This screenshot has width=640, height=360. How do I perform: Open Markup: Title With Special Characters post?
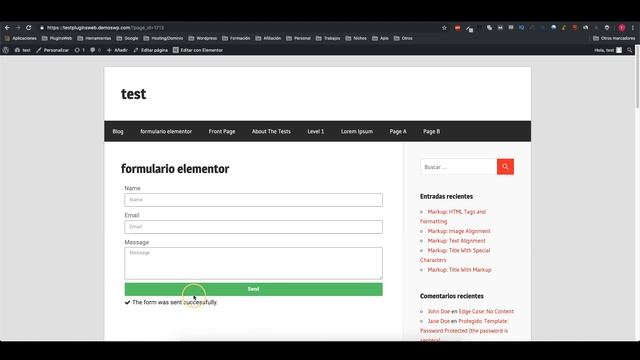455,255
